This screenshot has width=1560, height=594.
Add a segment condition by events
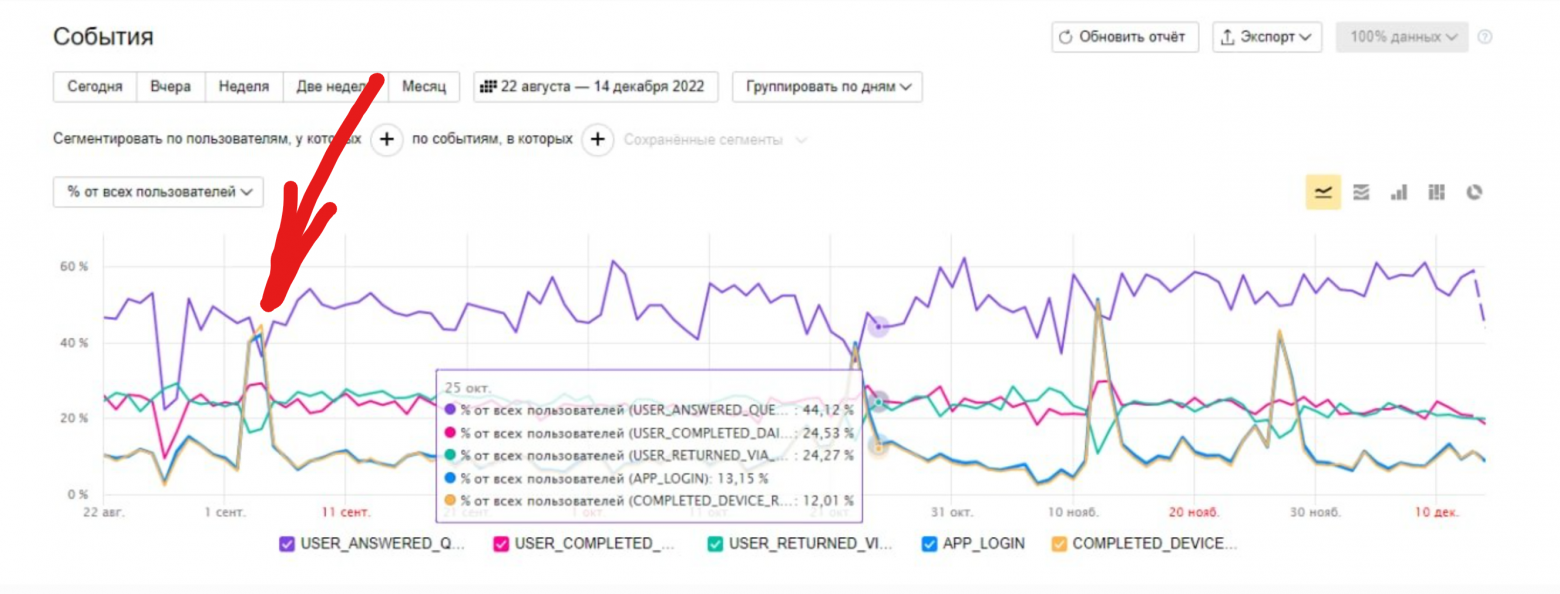click(597, 140)
